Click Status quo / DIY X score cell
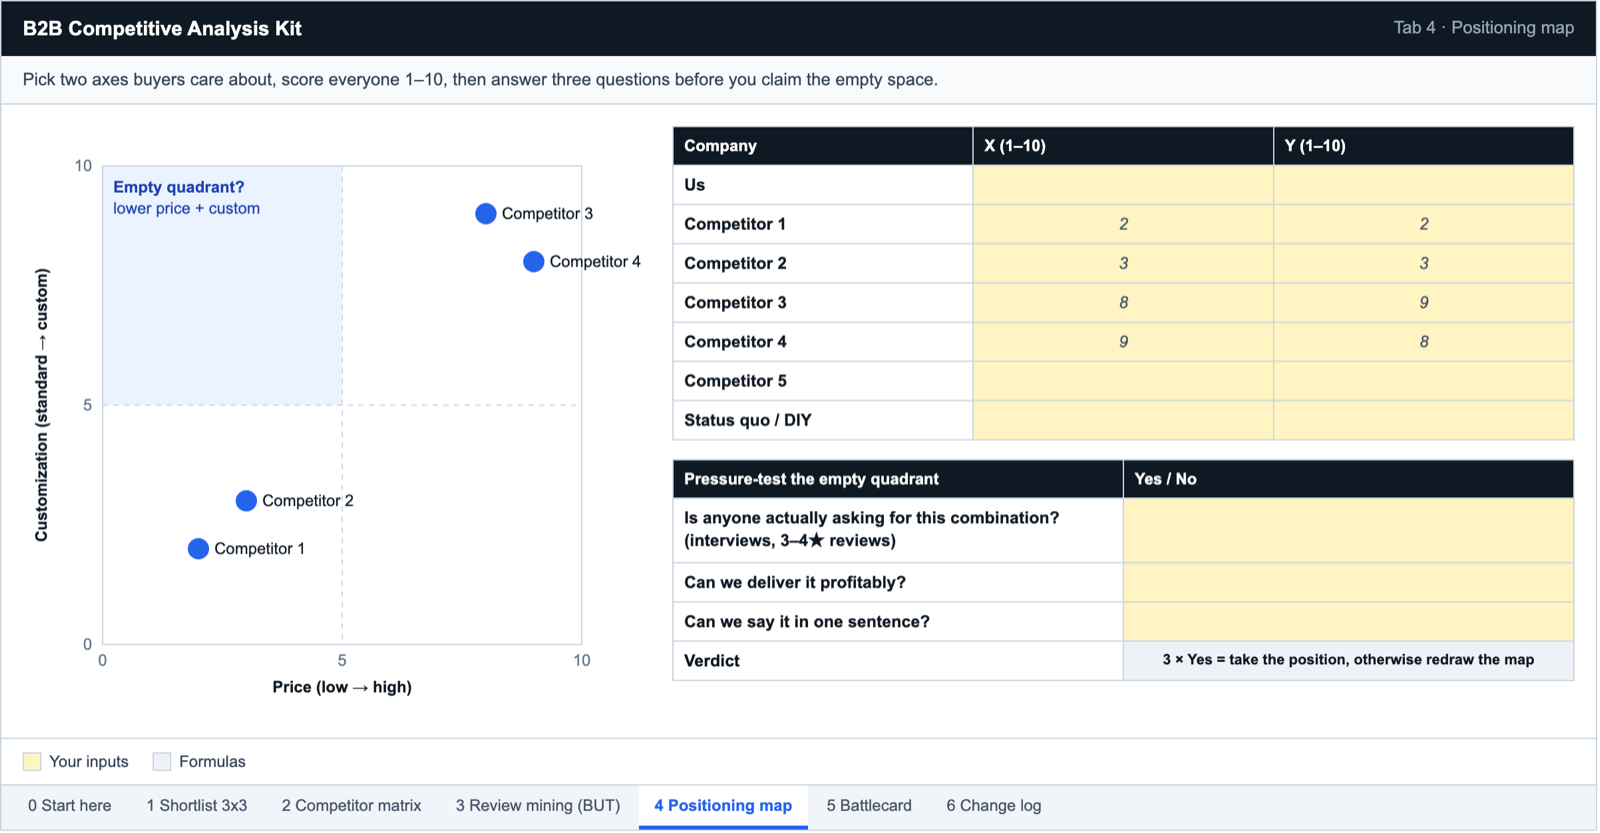Image resolution: width=1600 pixels, height=833 pixels. [x=1123, y=420]
